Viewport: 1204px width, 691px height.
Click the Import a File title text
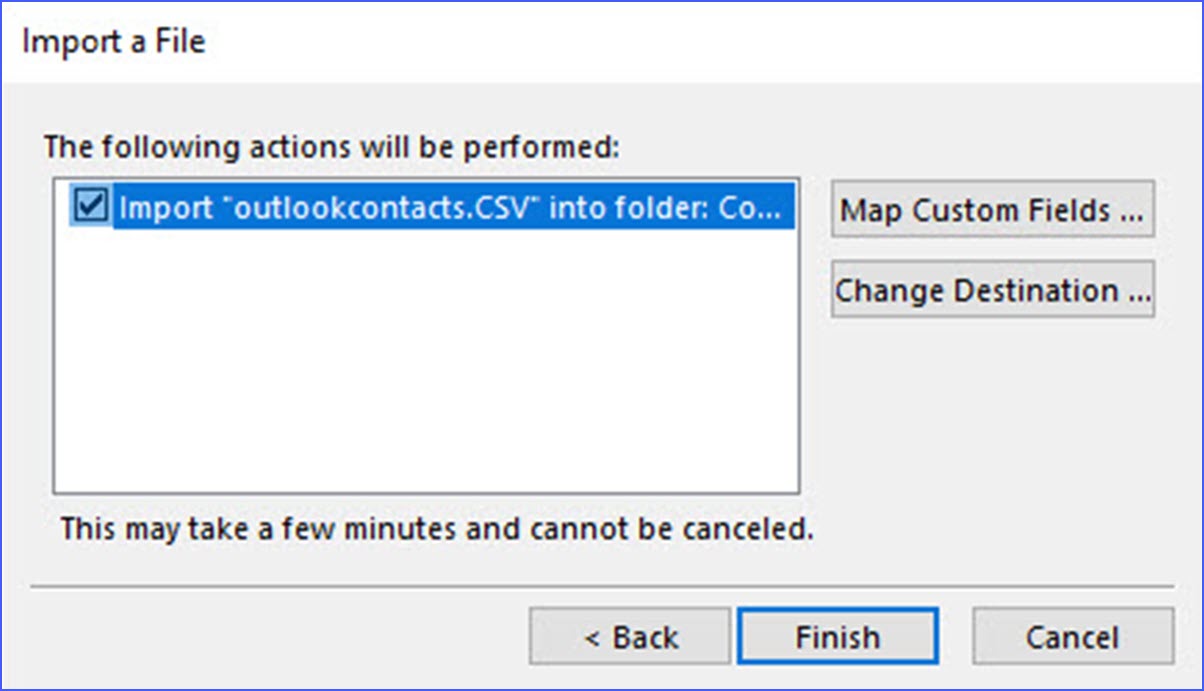click(113, 42)
